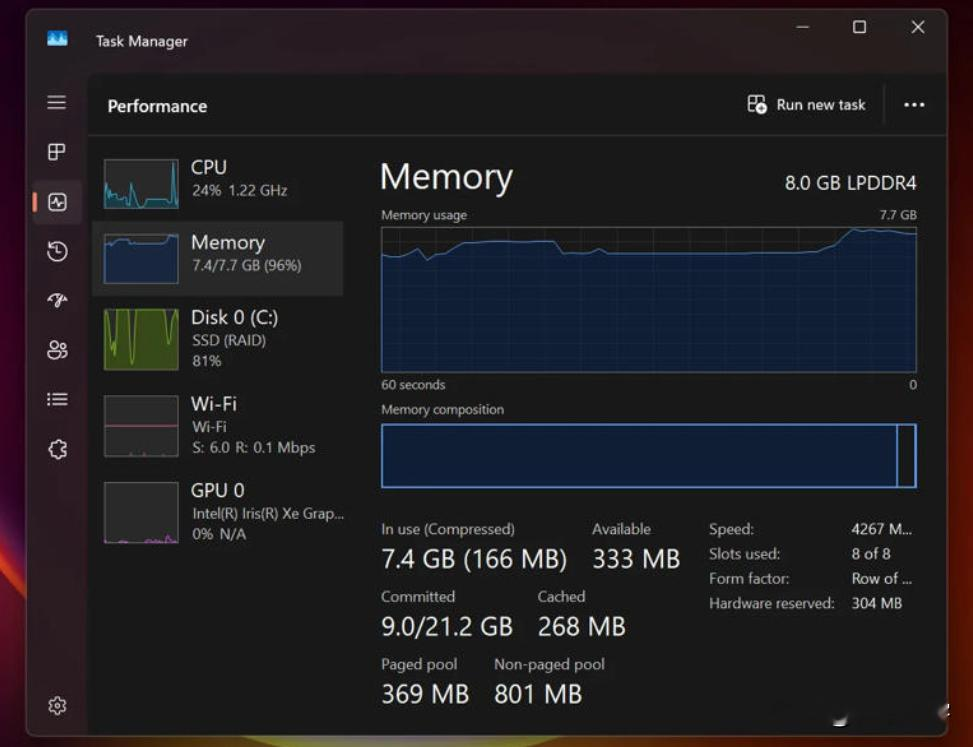Click Run new task button

[806, 105]
